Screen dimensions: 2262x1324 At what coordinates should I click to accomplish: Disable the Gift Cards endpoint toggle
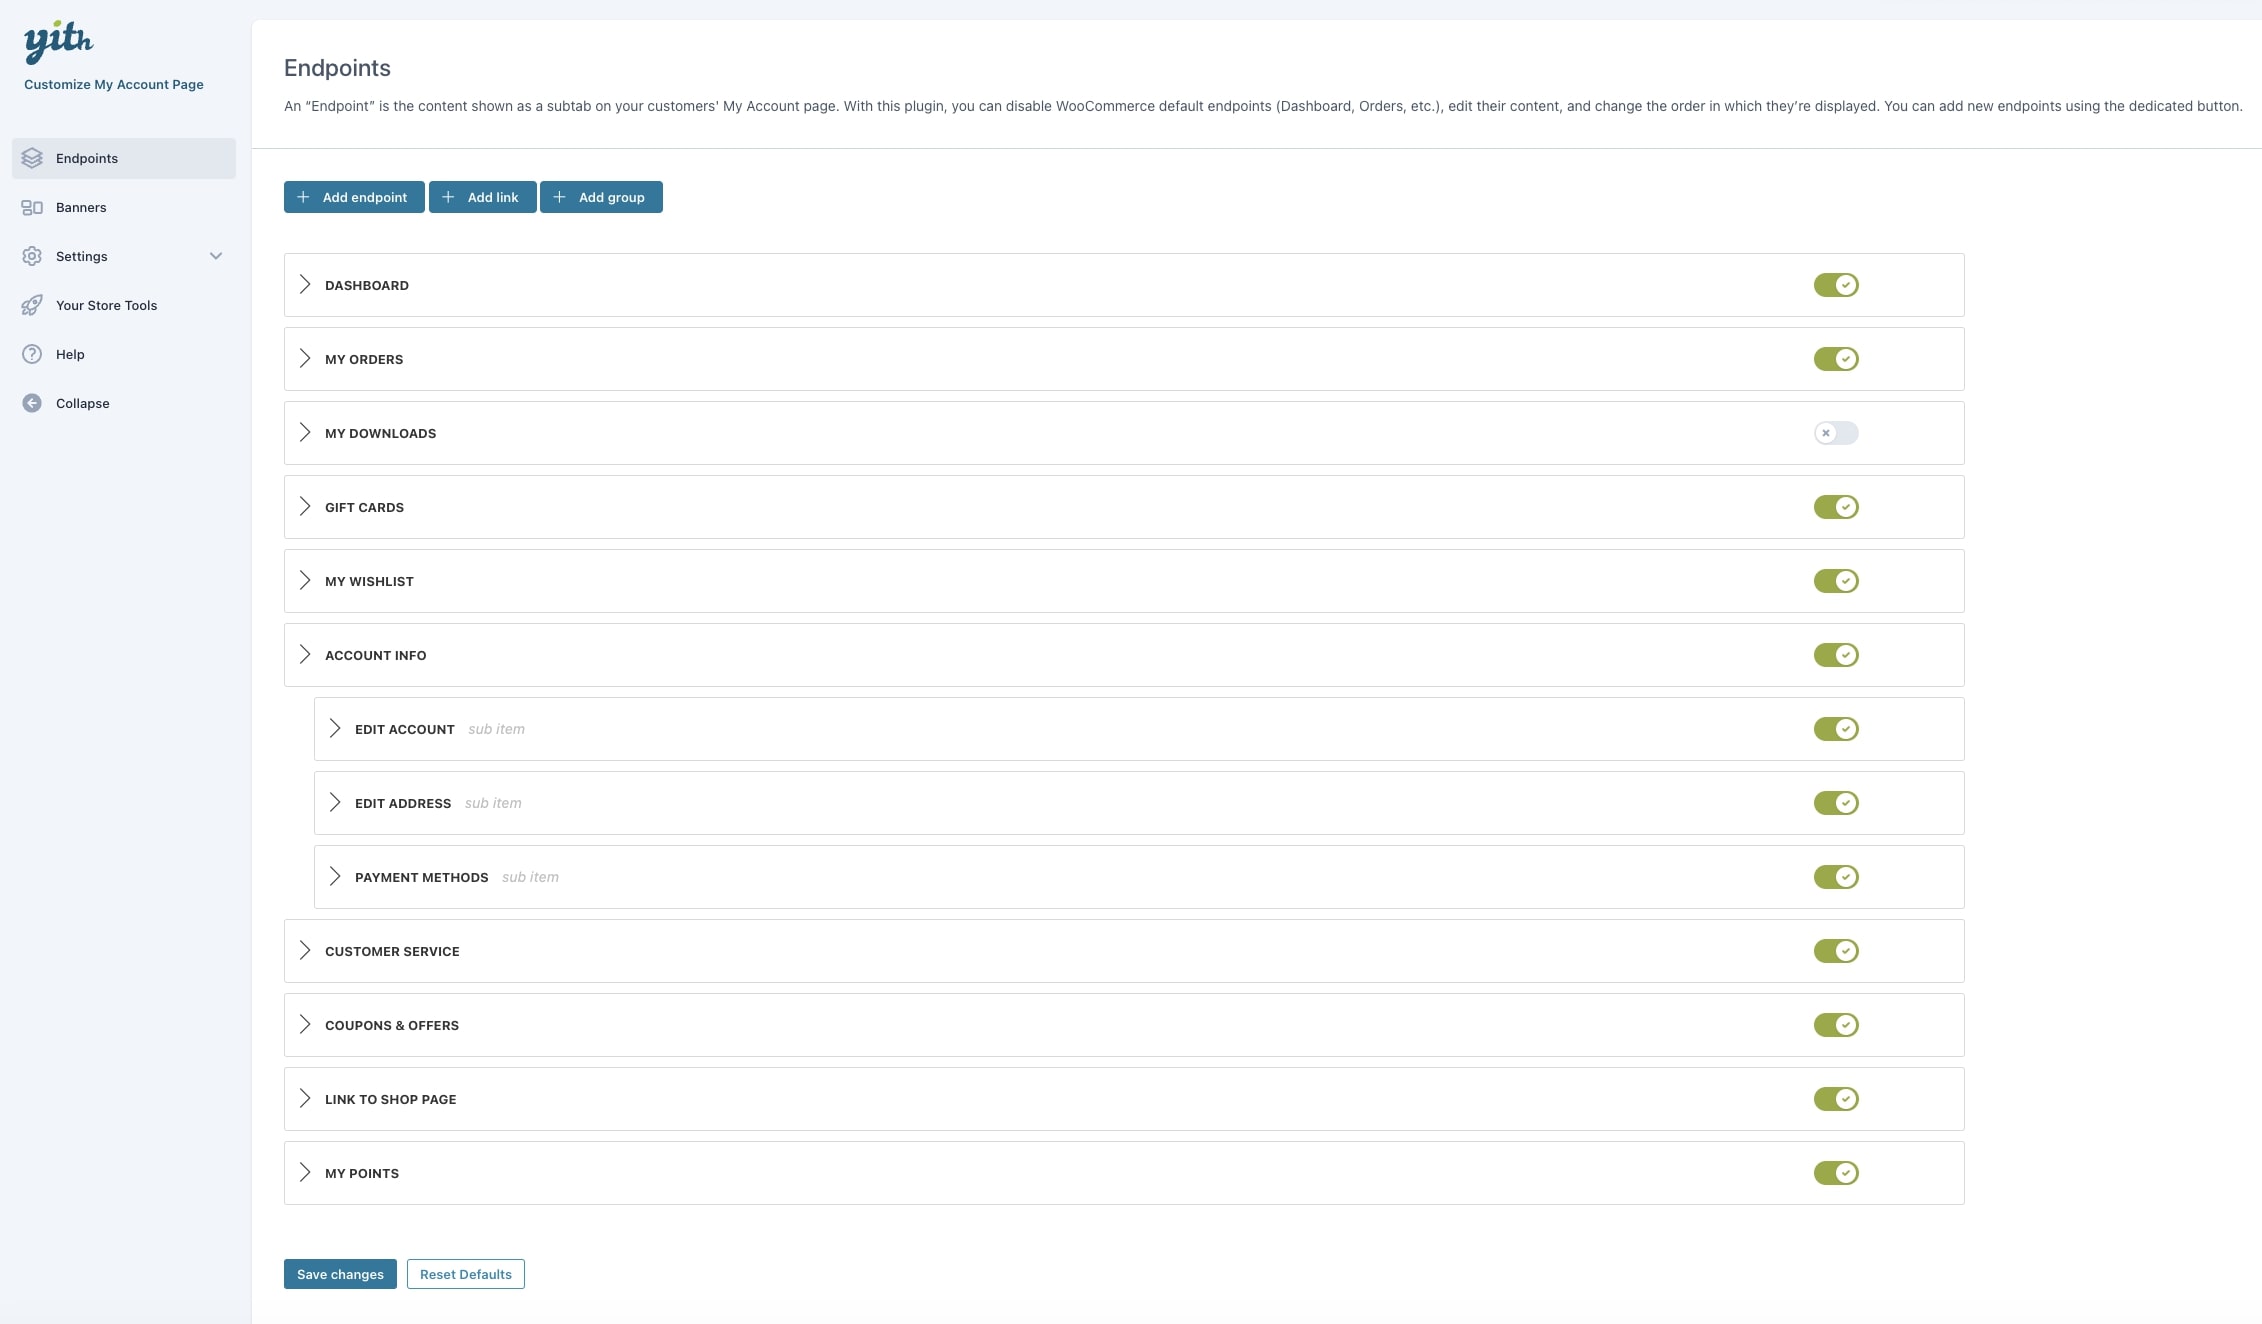[1836, 507]
